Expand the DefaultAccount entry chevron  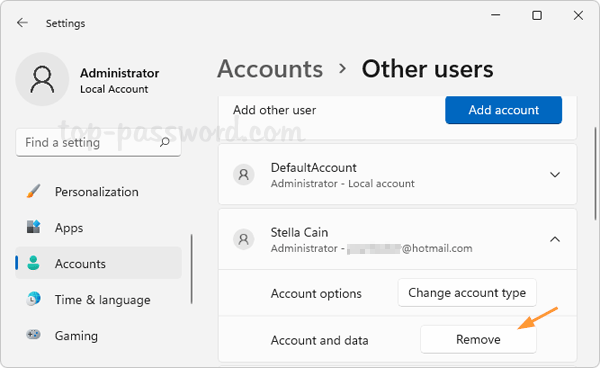555,175
